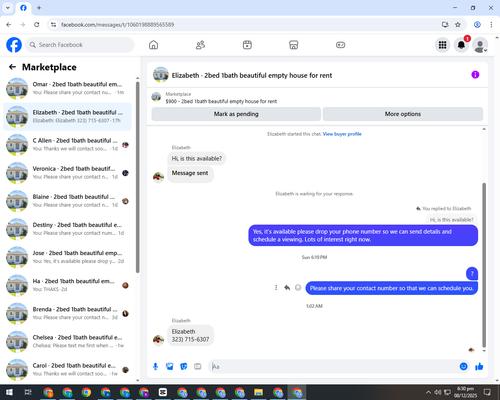Open the Ha conversation

click(67, 285)
